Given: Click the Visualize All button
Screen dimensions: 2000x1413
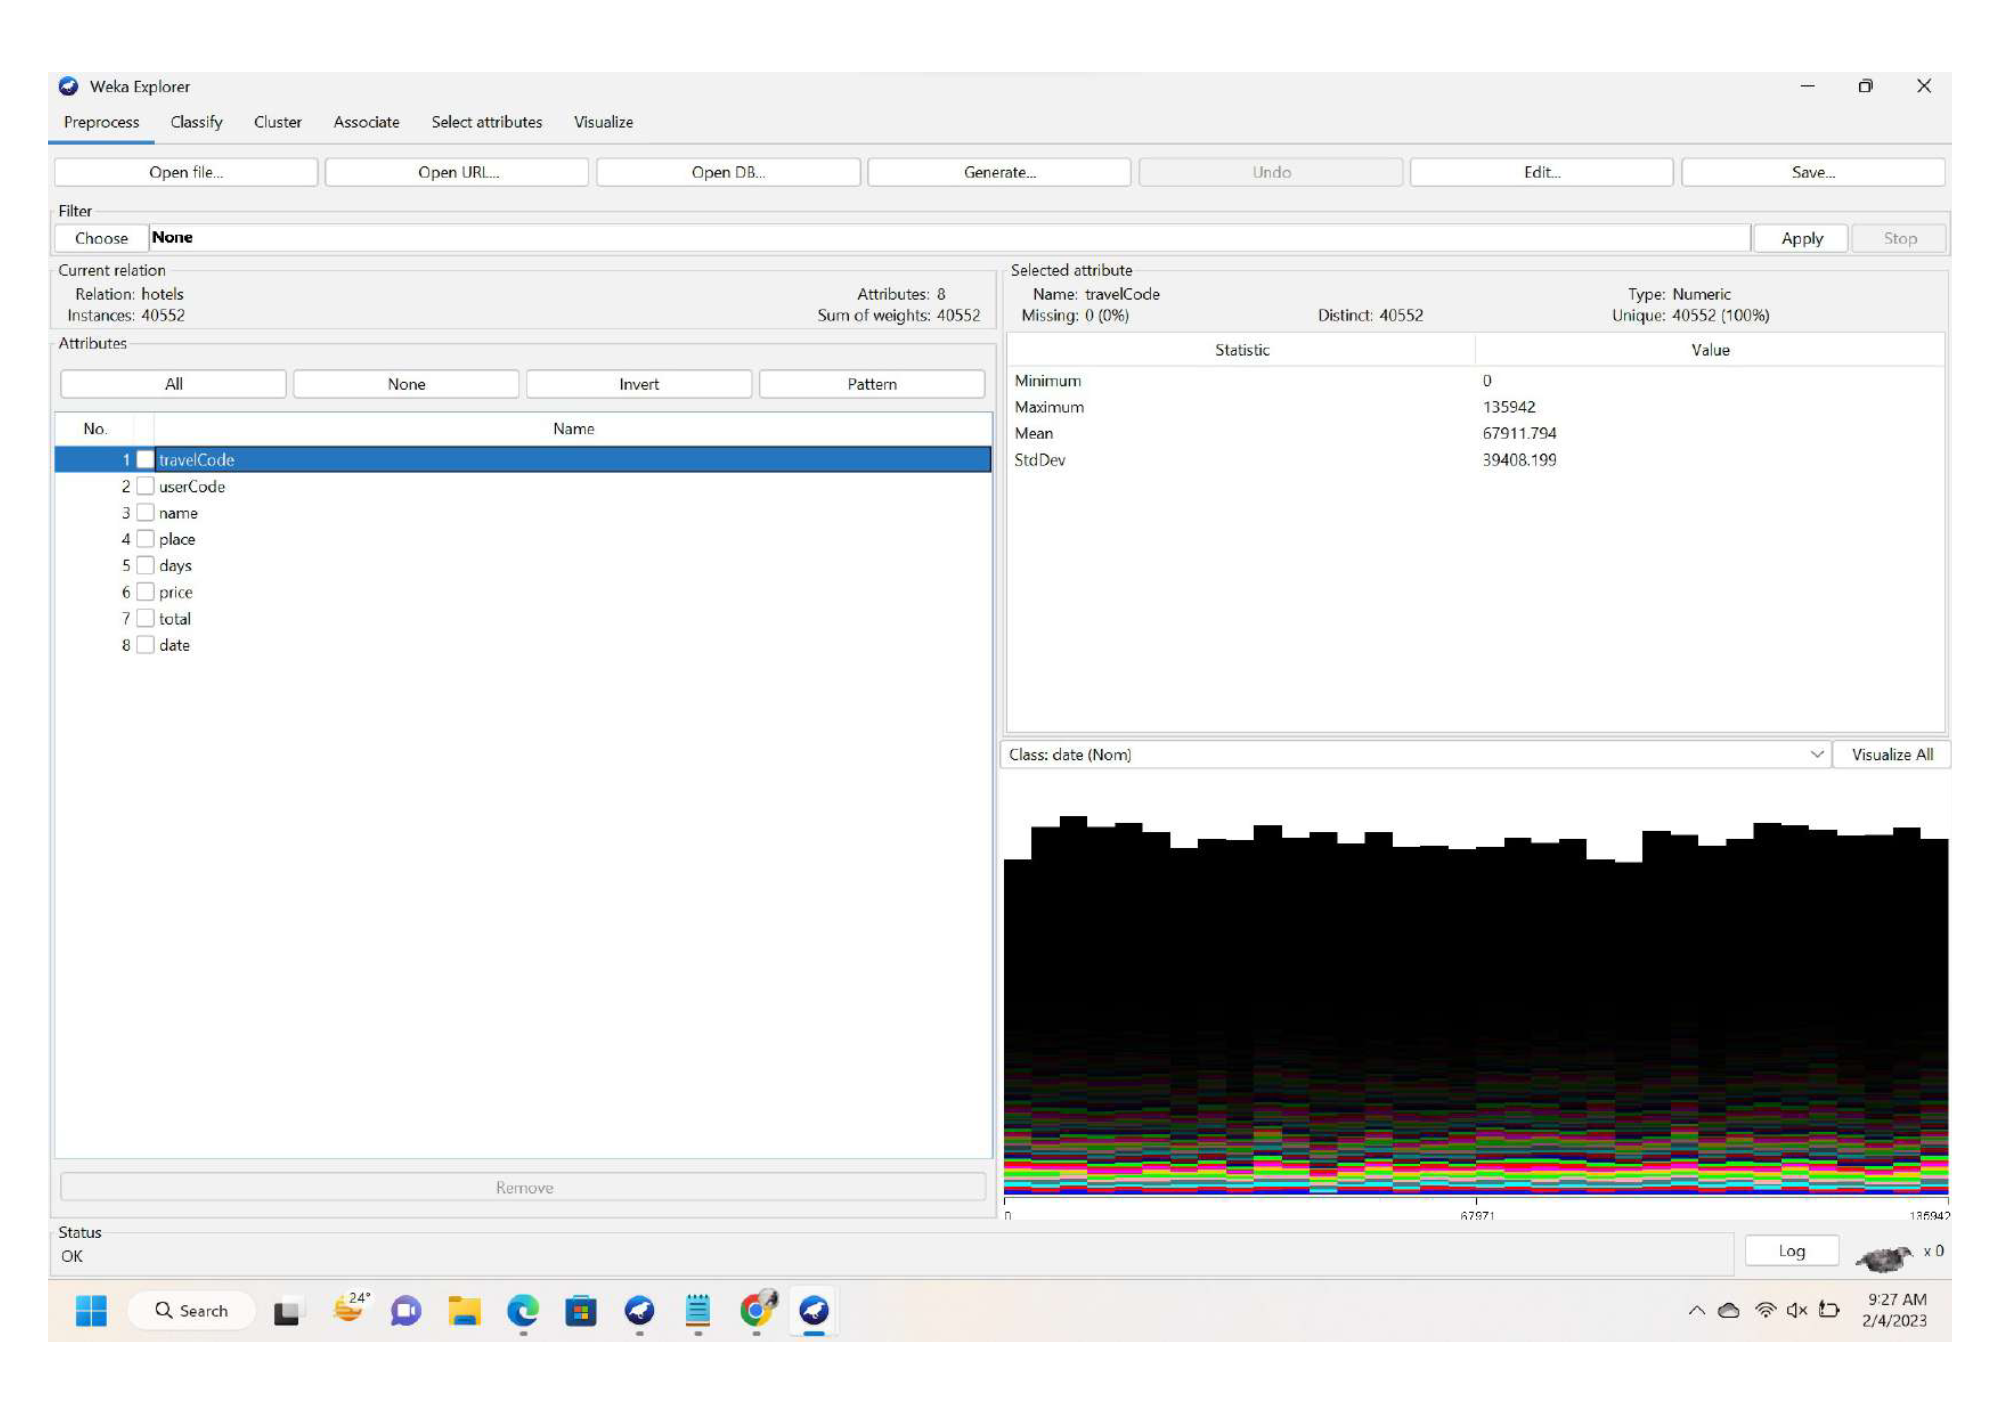Looking at the screenshot, I should pos(1892,754).
